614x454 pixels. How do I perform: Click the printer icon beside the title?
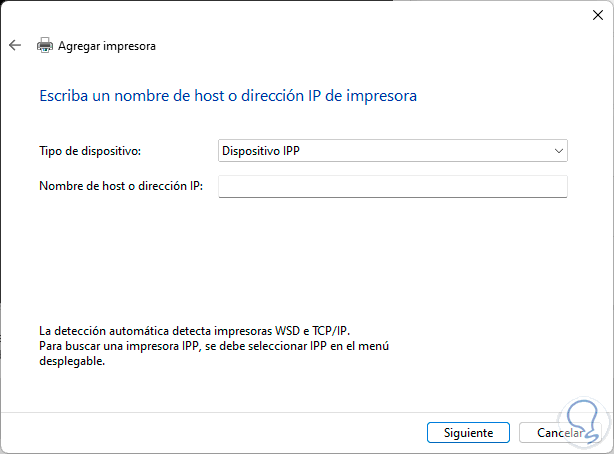click(44, 45)
